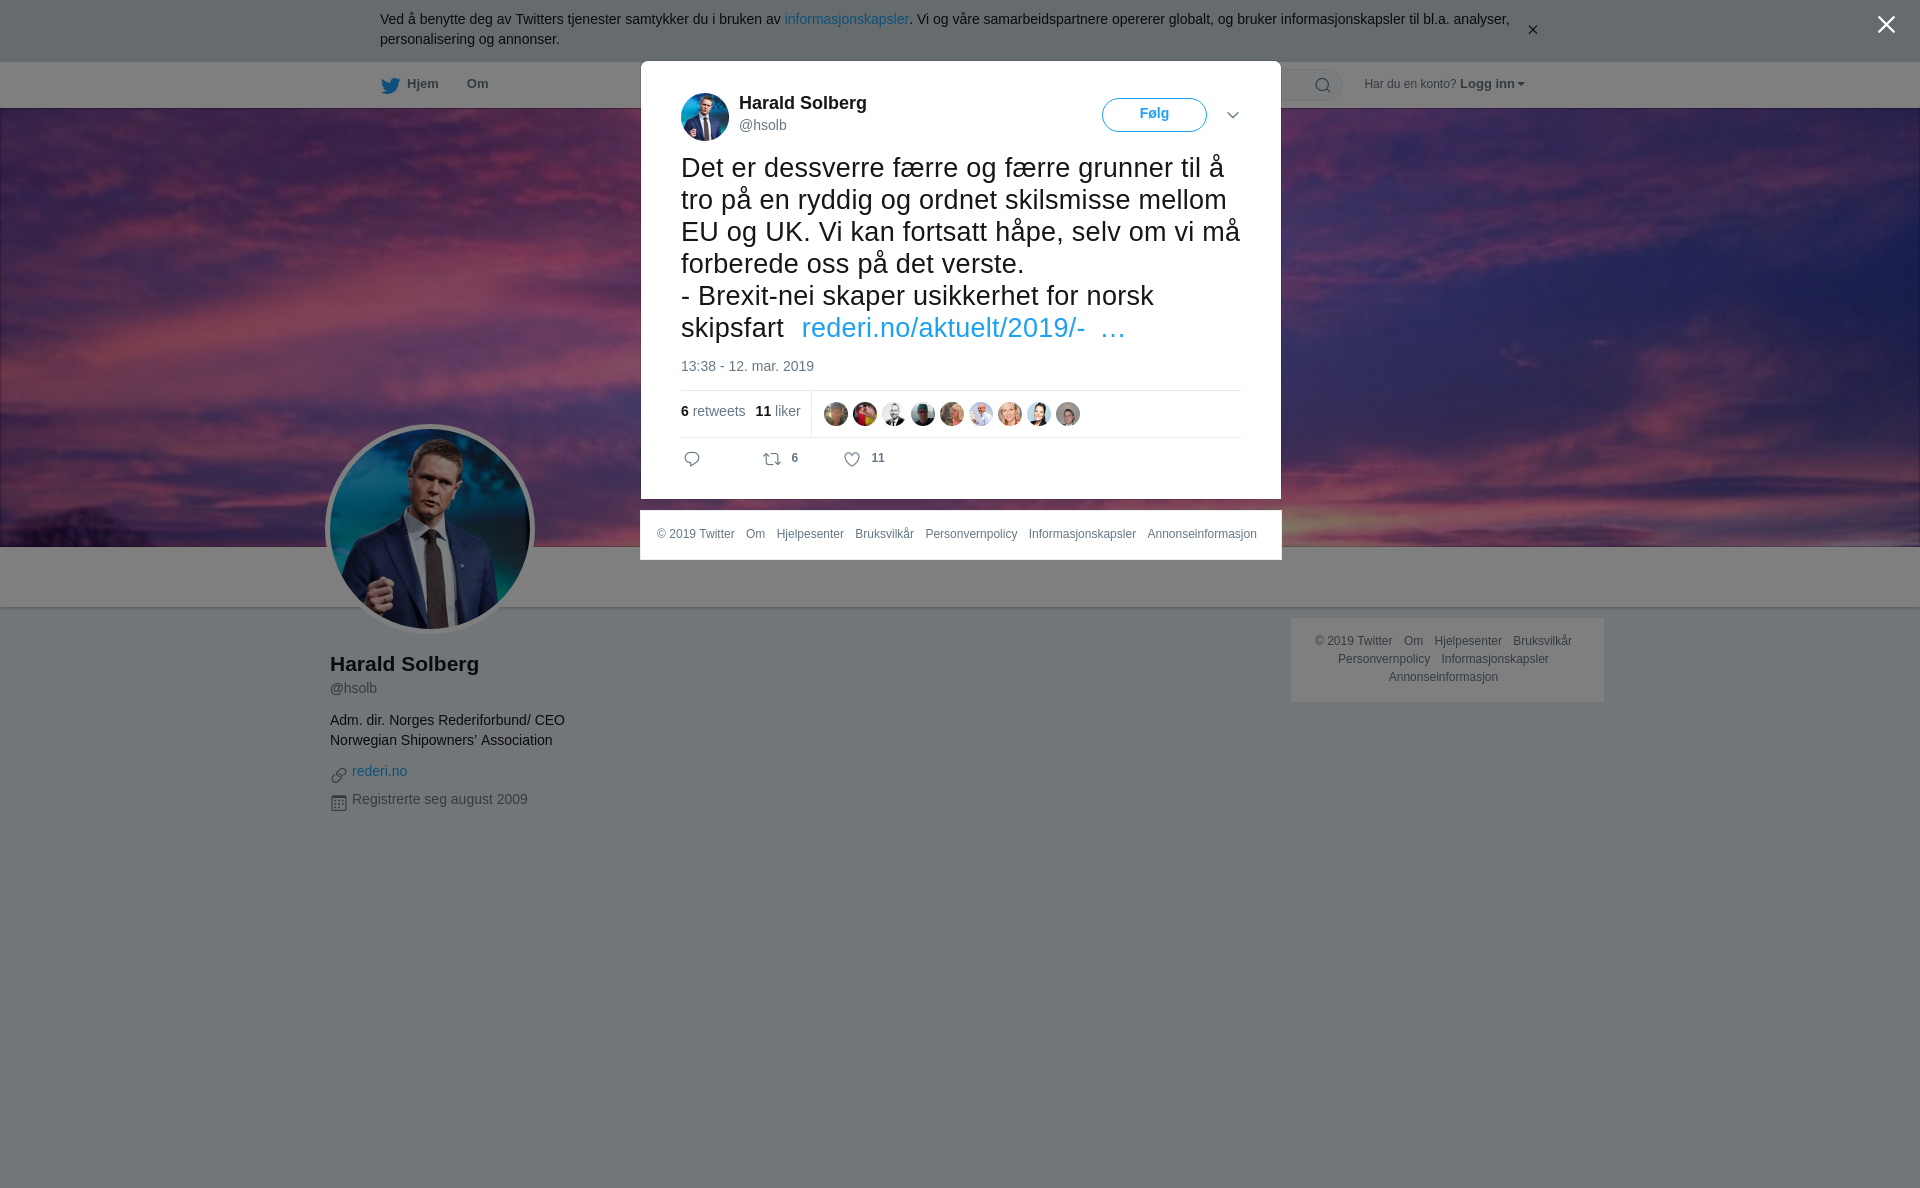Expand the tweet options chevron menu

click(x=1233, y=115)
